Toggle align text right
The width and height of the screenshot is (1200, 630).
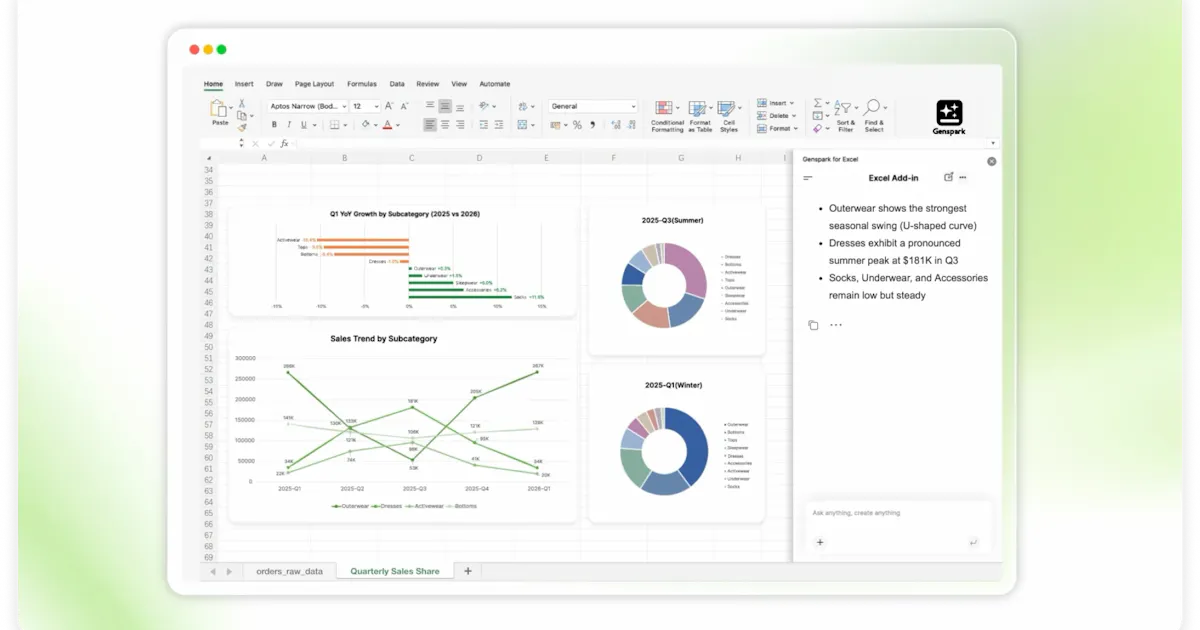point(460,125)
